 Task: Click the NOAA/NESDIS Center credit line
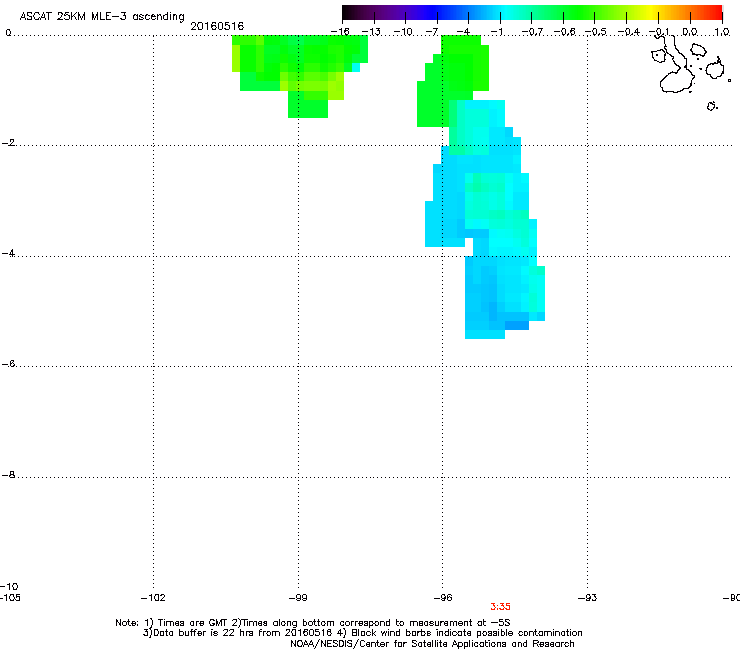432,644
